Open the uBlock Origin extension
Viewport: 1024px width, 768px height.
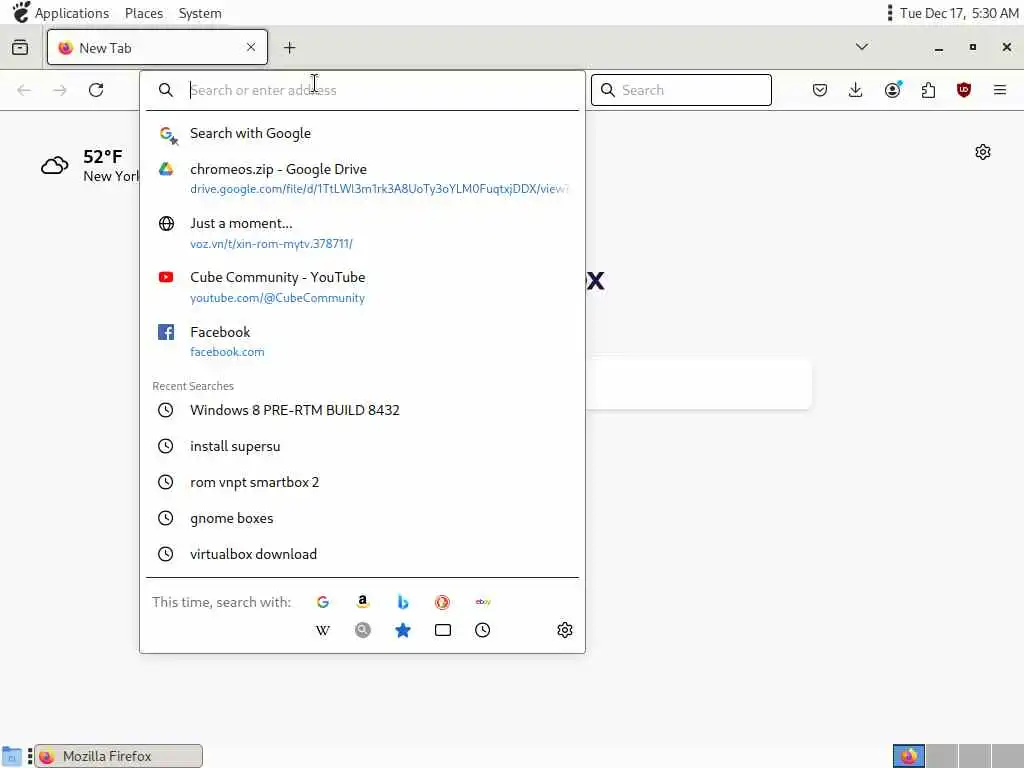964,90
